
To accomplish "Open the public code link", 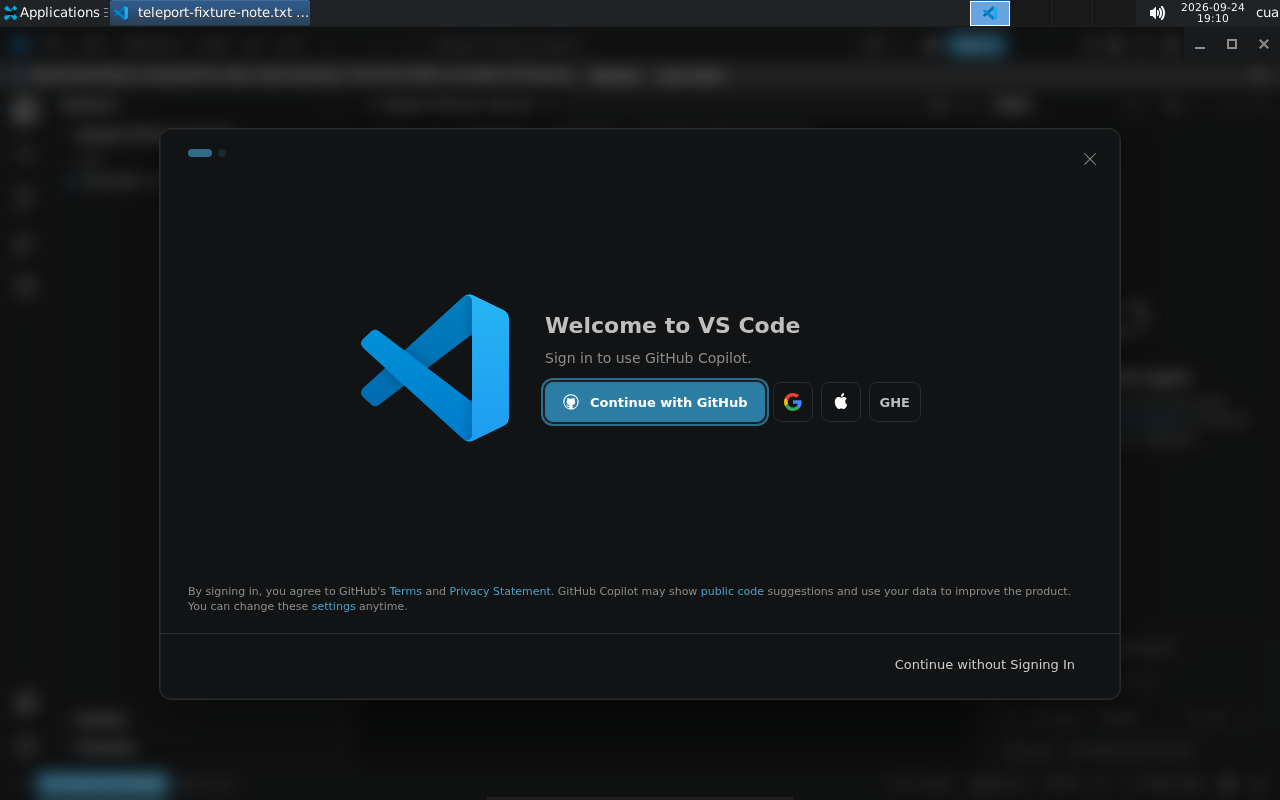I will pos(732,591).
